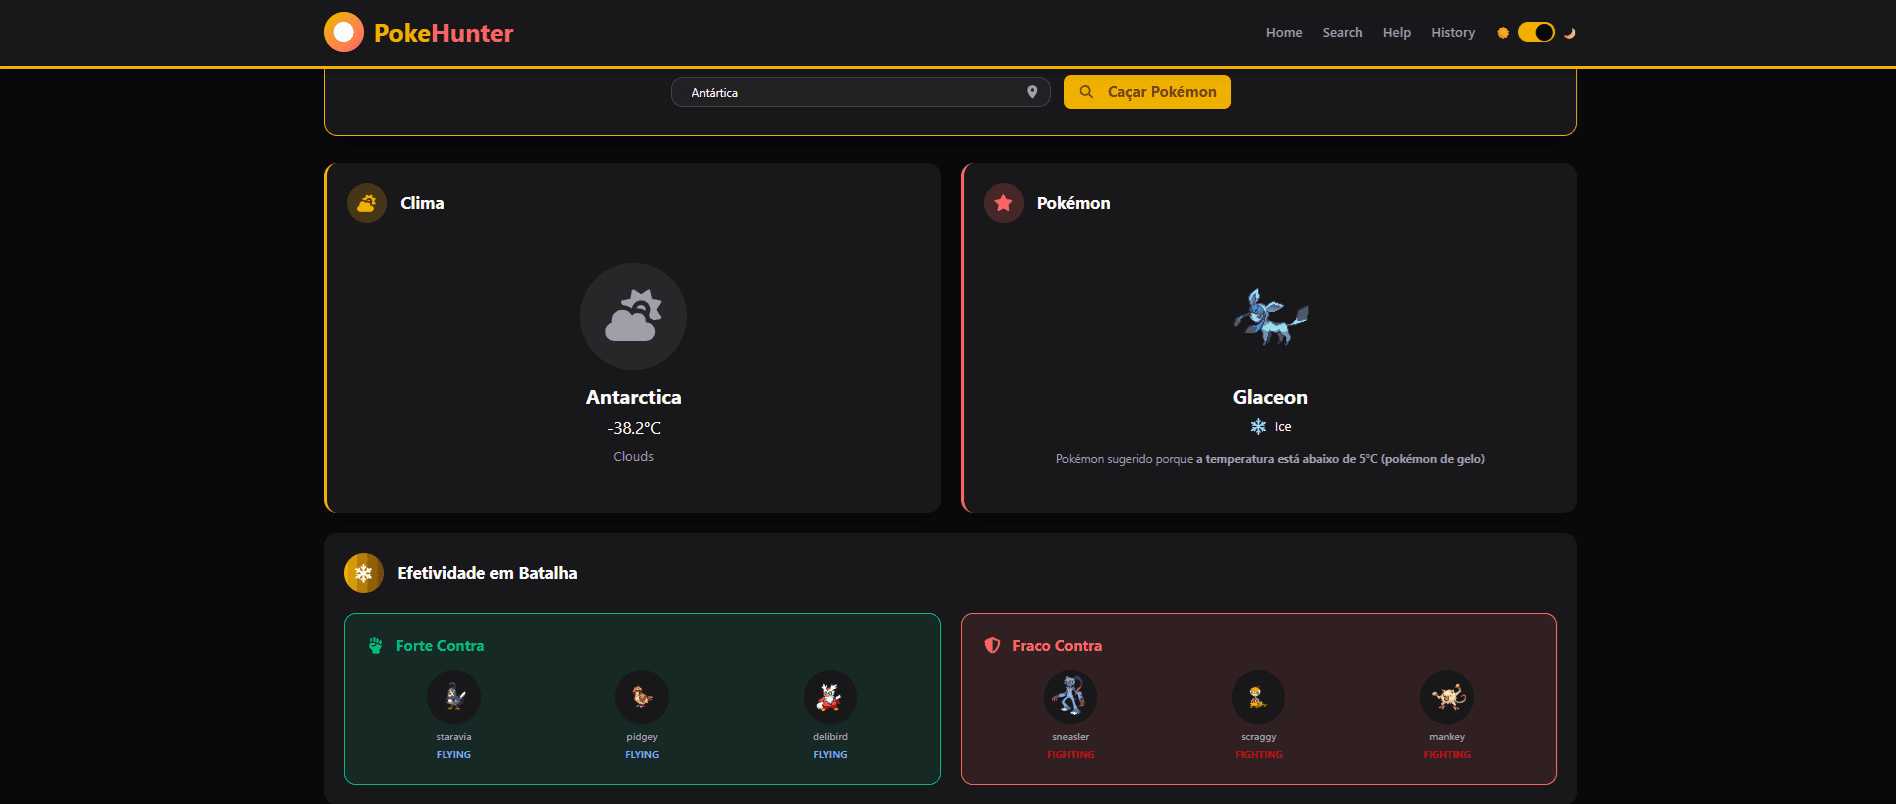
Task: Click the staravia sprite icon
Action: [x=454, y=697]
